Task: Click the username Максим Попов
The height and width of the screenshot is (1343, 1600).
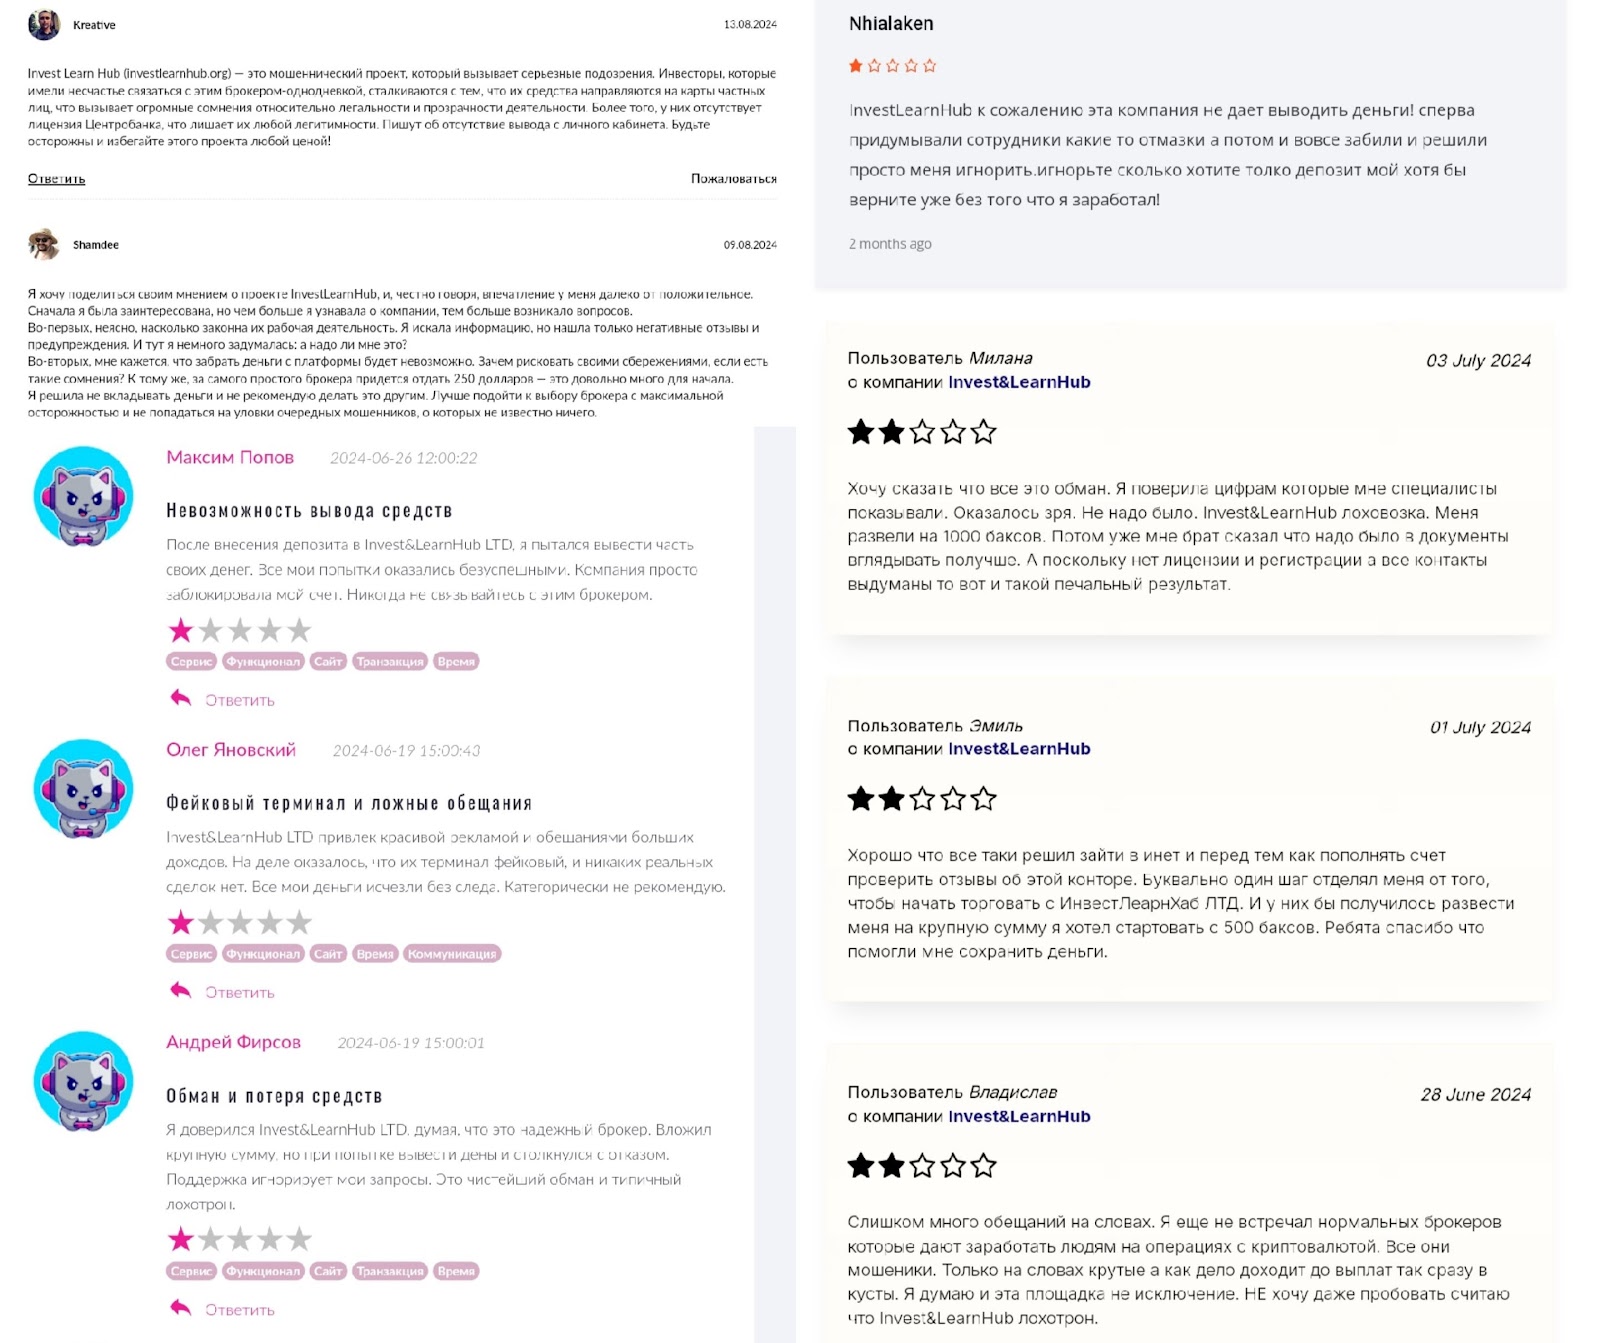Action: coord(230,457)
